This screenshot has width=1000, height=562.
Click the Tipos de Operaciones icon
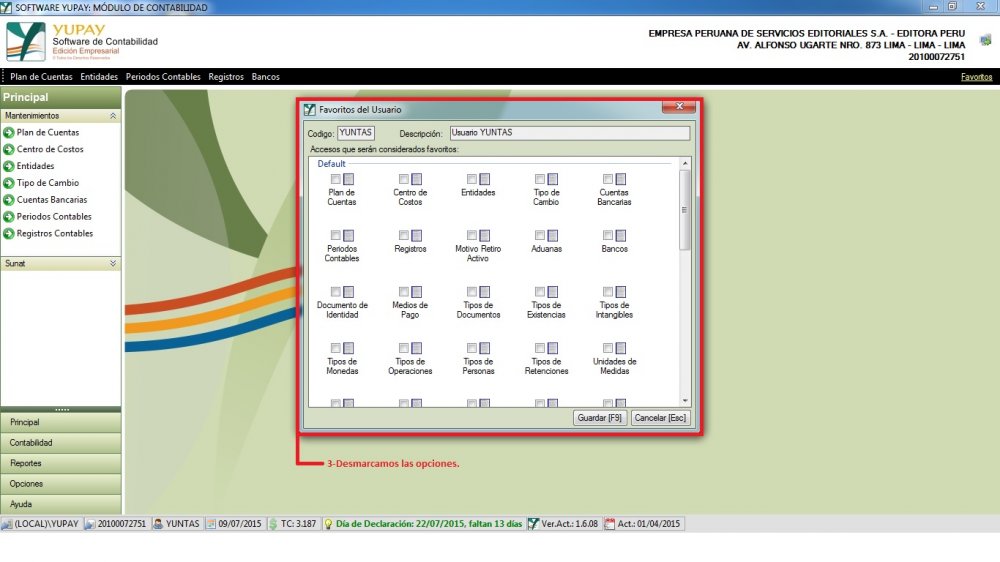416,348
